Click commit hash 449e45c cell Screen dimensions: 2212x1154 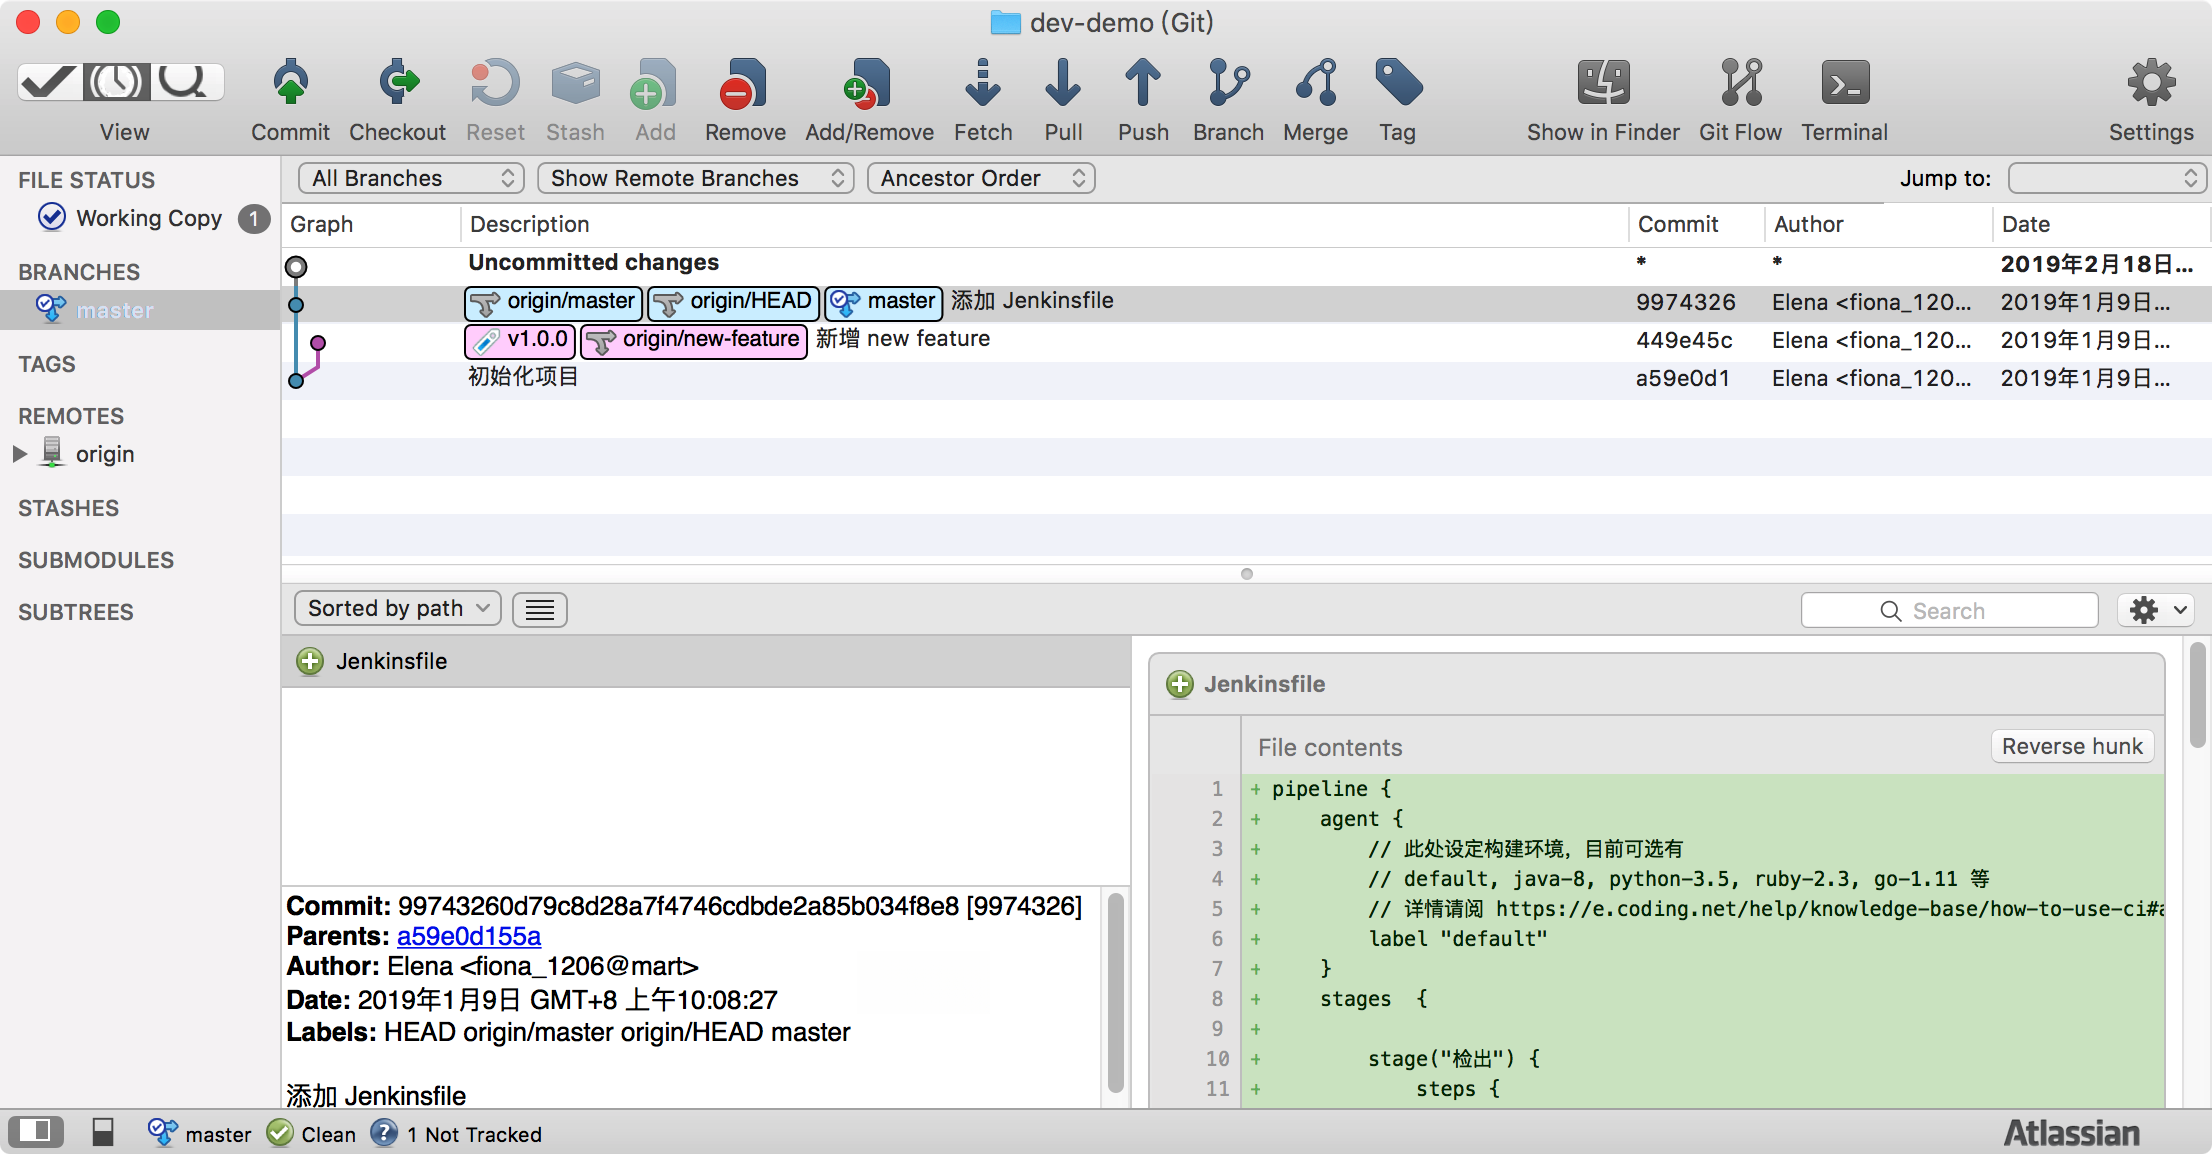1684,340
